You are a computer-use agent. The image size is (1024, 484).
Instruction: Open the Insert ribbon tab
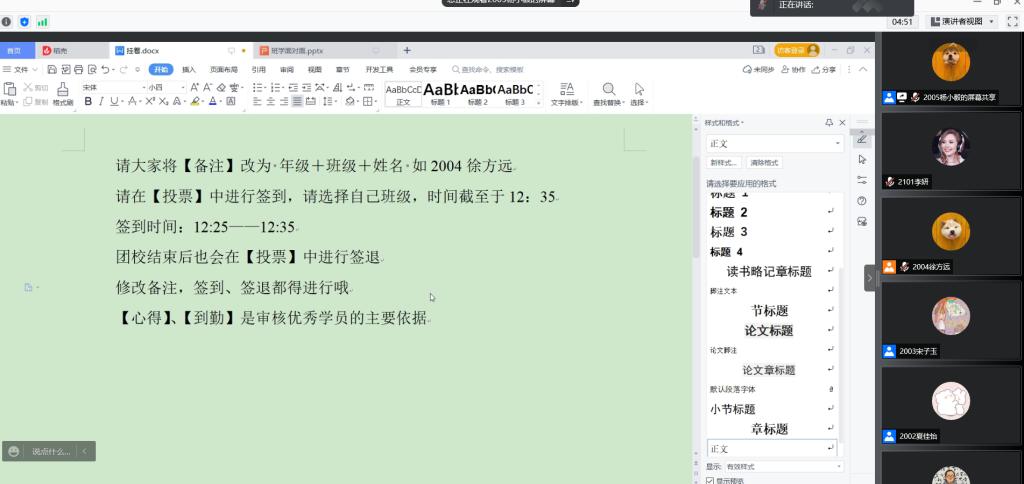pyautogui.click(x=188, y=70)
